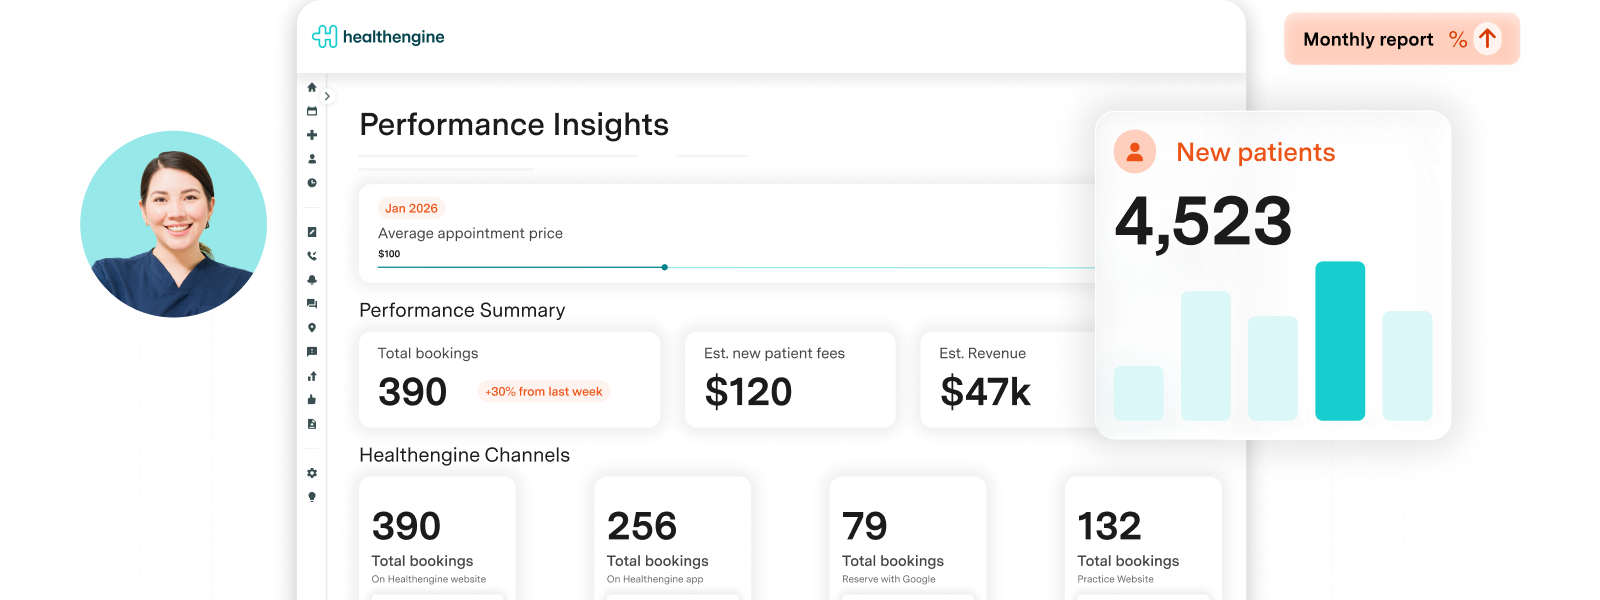Click the notification bell icon in sidebar
Screen dimensions: 1600x600
click(x=312, y=280)
